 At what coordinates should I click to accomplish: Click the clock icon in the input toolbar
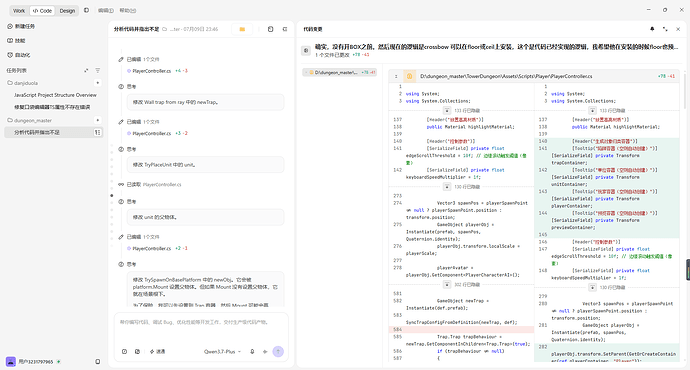coord(125,352)
